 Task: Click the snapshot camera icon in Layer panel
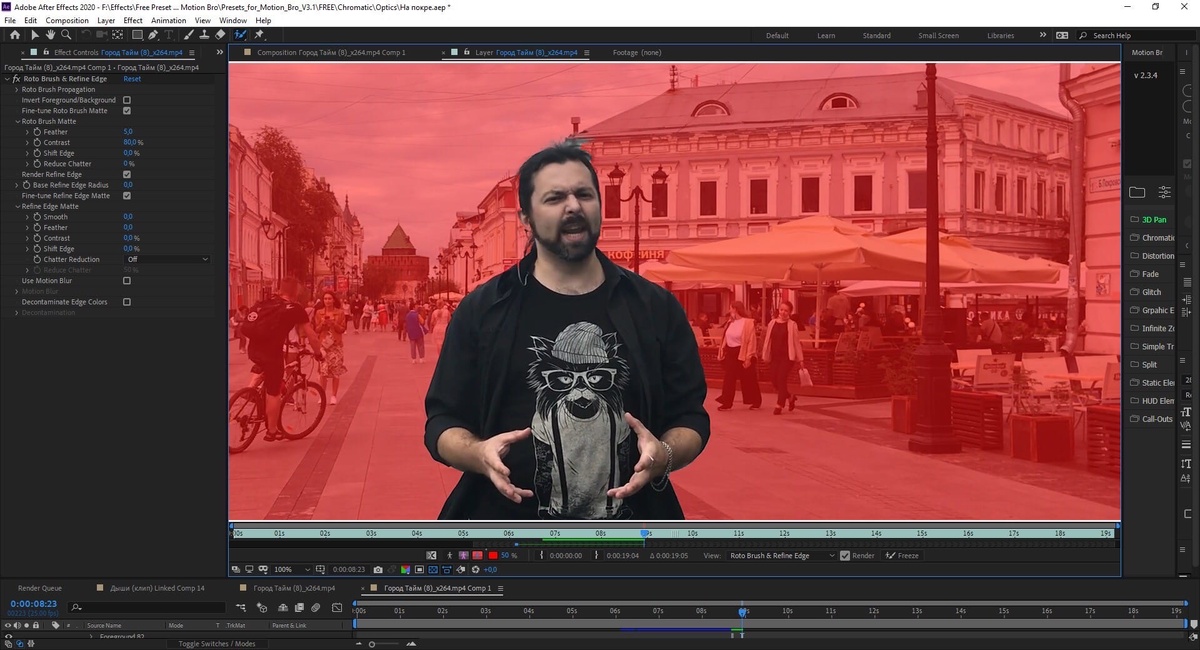coord(378,570)
